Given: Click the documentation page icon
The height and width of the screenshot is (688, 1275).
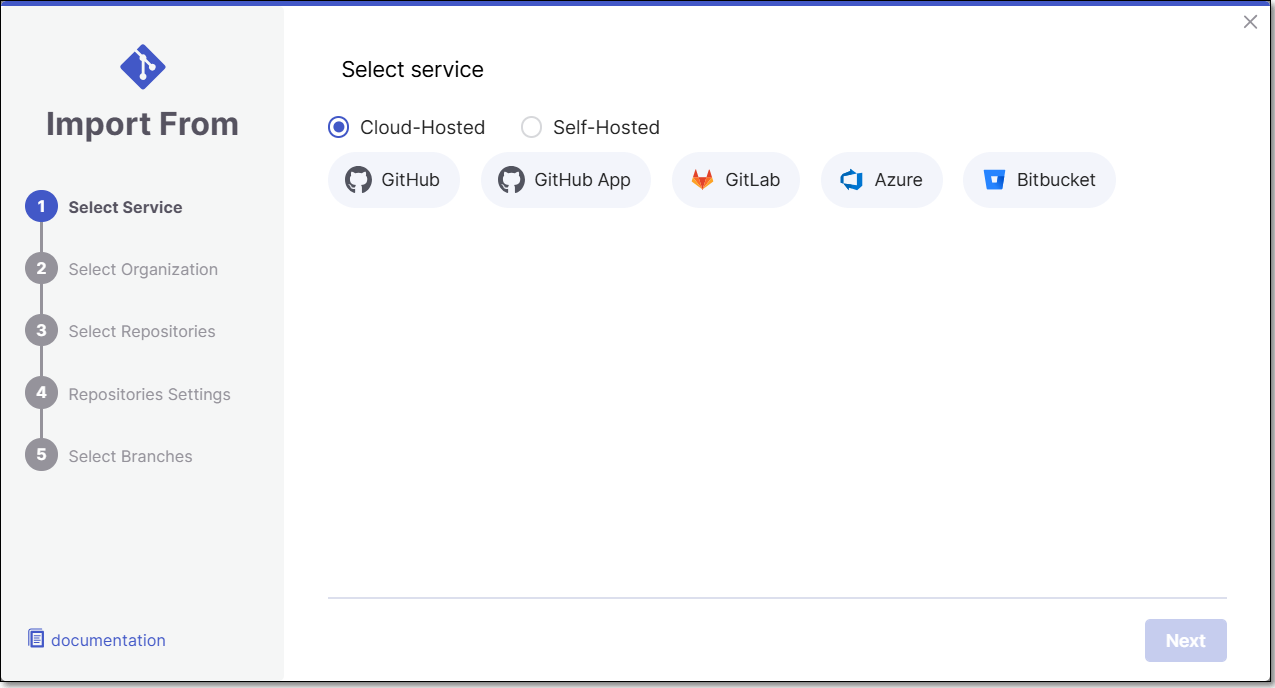Looking at the screenshot, I should tap(36, 639).
